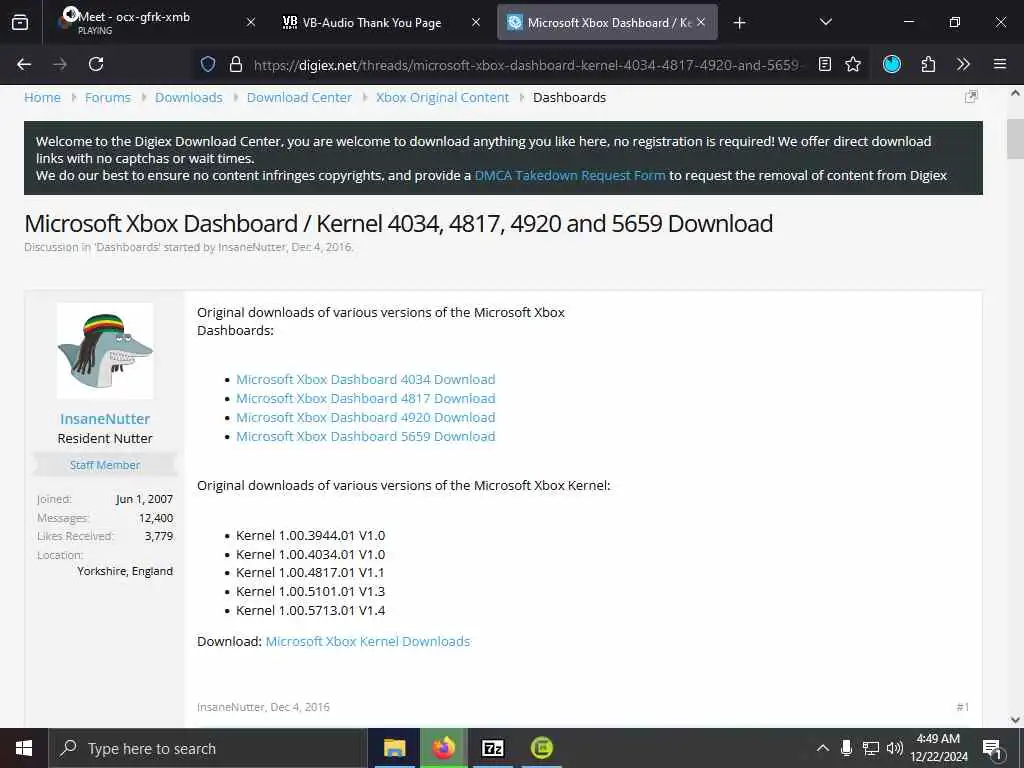Click microphone tray icon
Image resolution: width=1024 pixels, height=768 pixels.
pos(846,748)
